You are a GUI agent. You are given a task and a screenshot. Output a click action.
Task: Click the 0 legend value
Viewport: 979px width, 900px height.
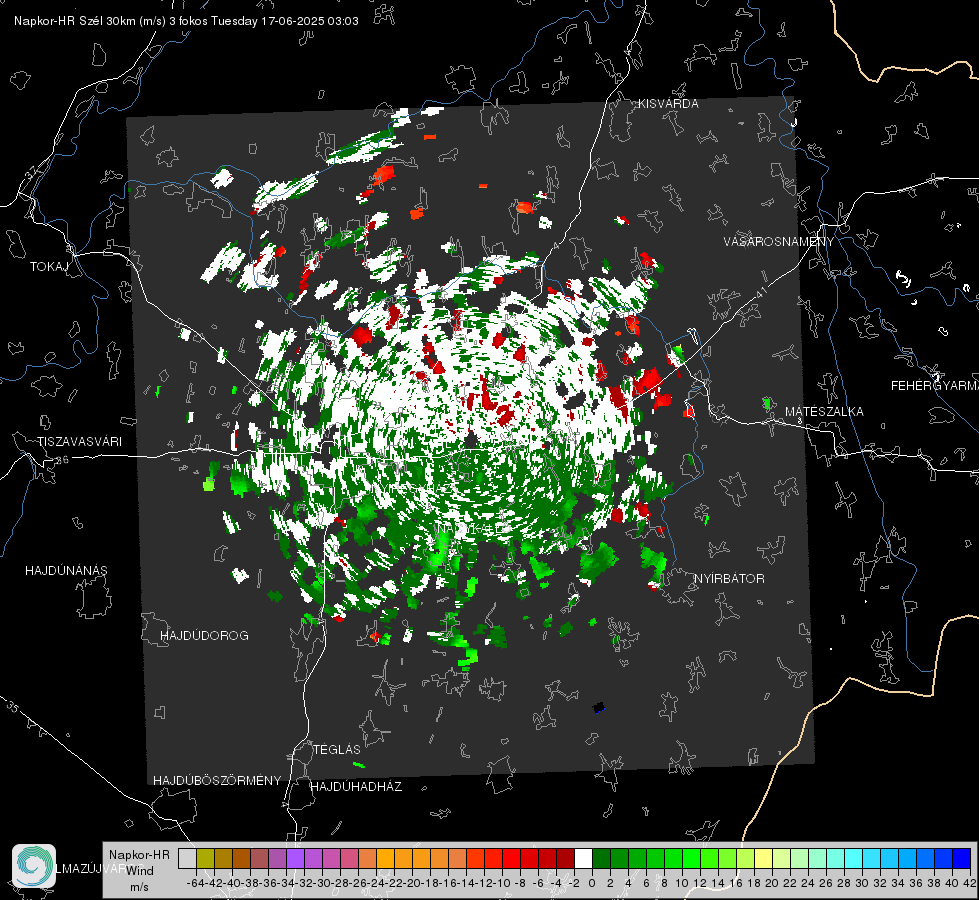coord(592,883)
